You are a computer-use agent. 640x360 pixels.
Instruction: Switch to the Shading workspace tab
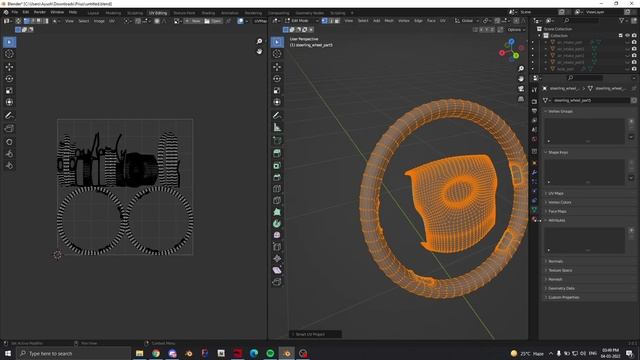[208, 13]
